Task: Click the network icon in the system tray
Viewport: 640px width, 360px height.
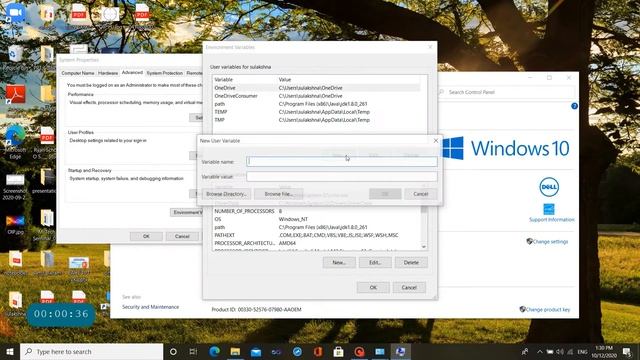Action: [570, 351]
